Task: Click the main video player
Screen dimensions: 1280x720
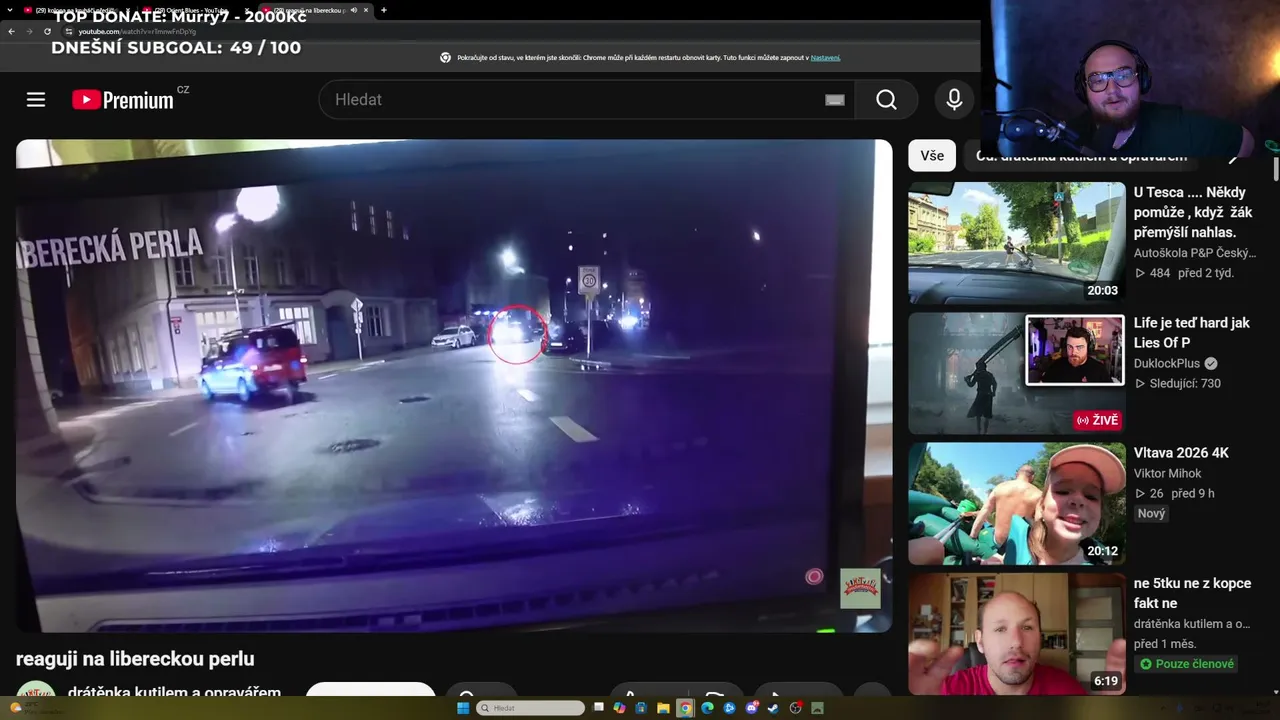Action: click(x=454, y=386)
